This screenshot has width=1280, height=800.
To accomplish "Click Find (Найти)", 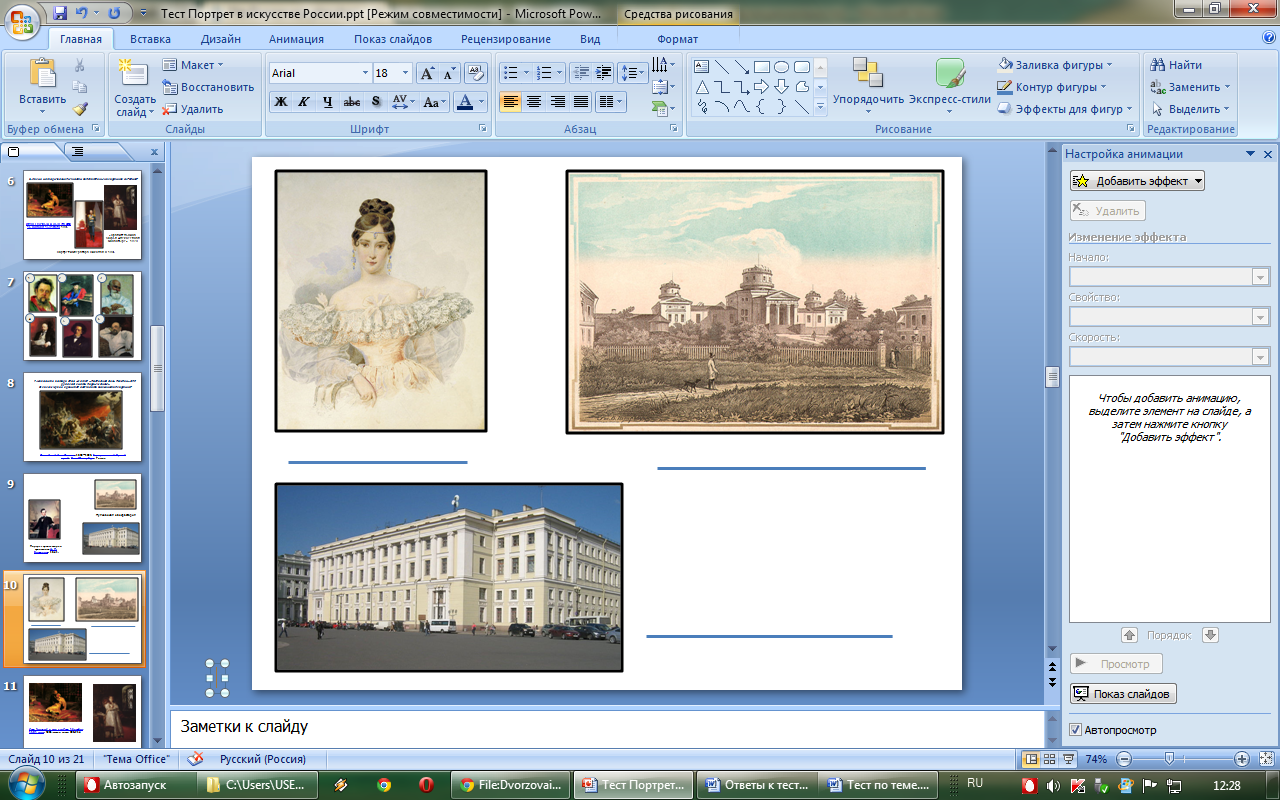I will tap(1177, 65).
